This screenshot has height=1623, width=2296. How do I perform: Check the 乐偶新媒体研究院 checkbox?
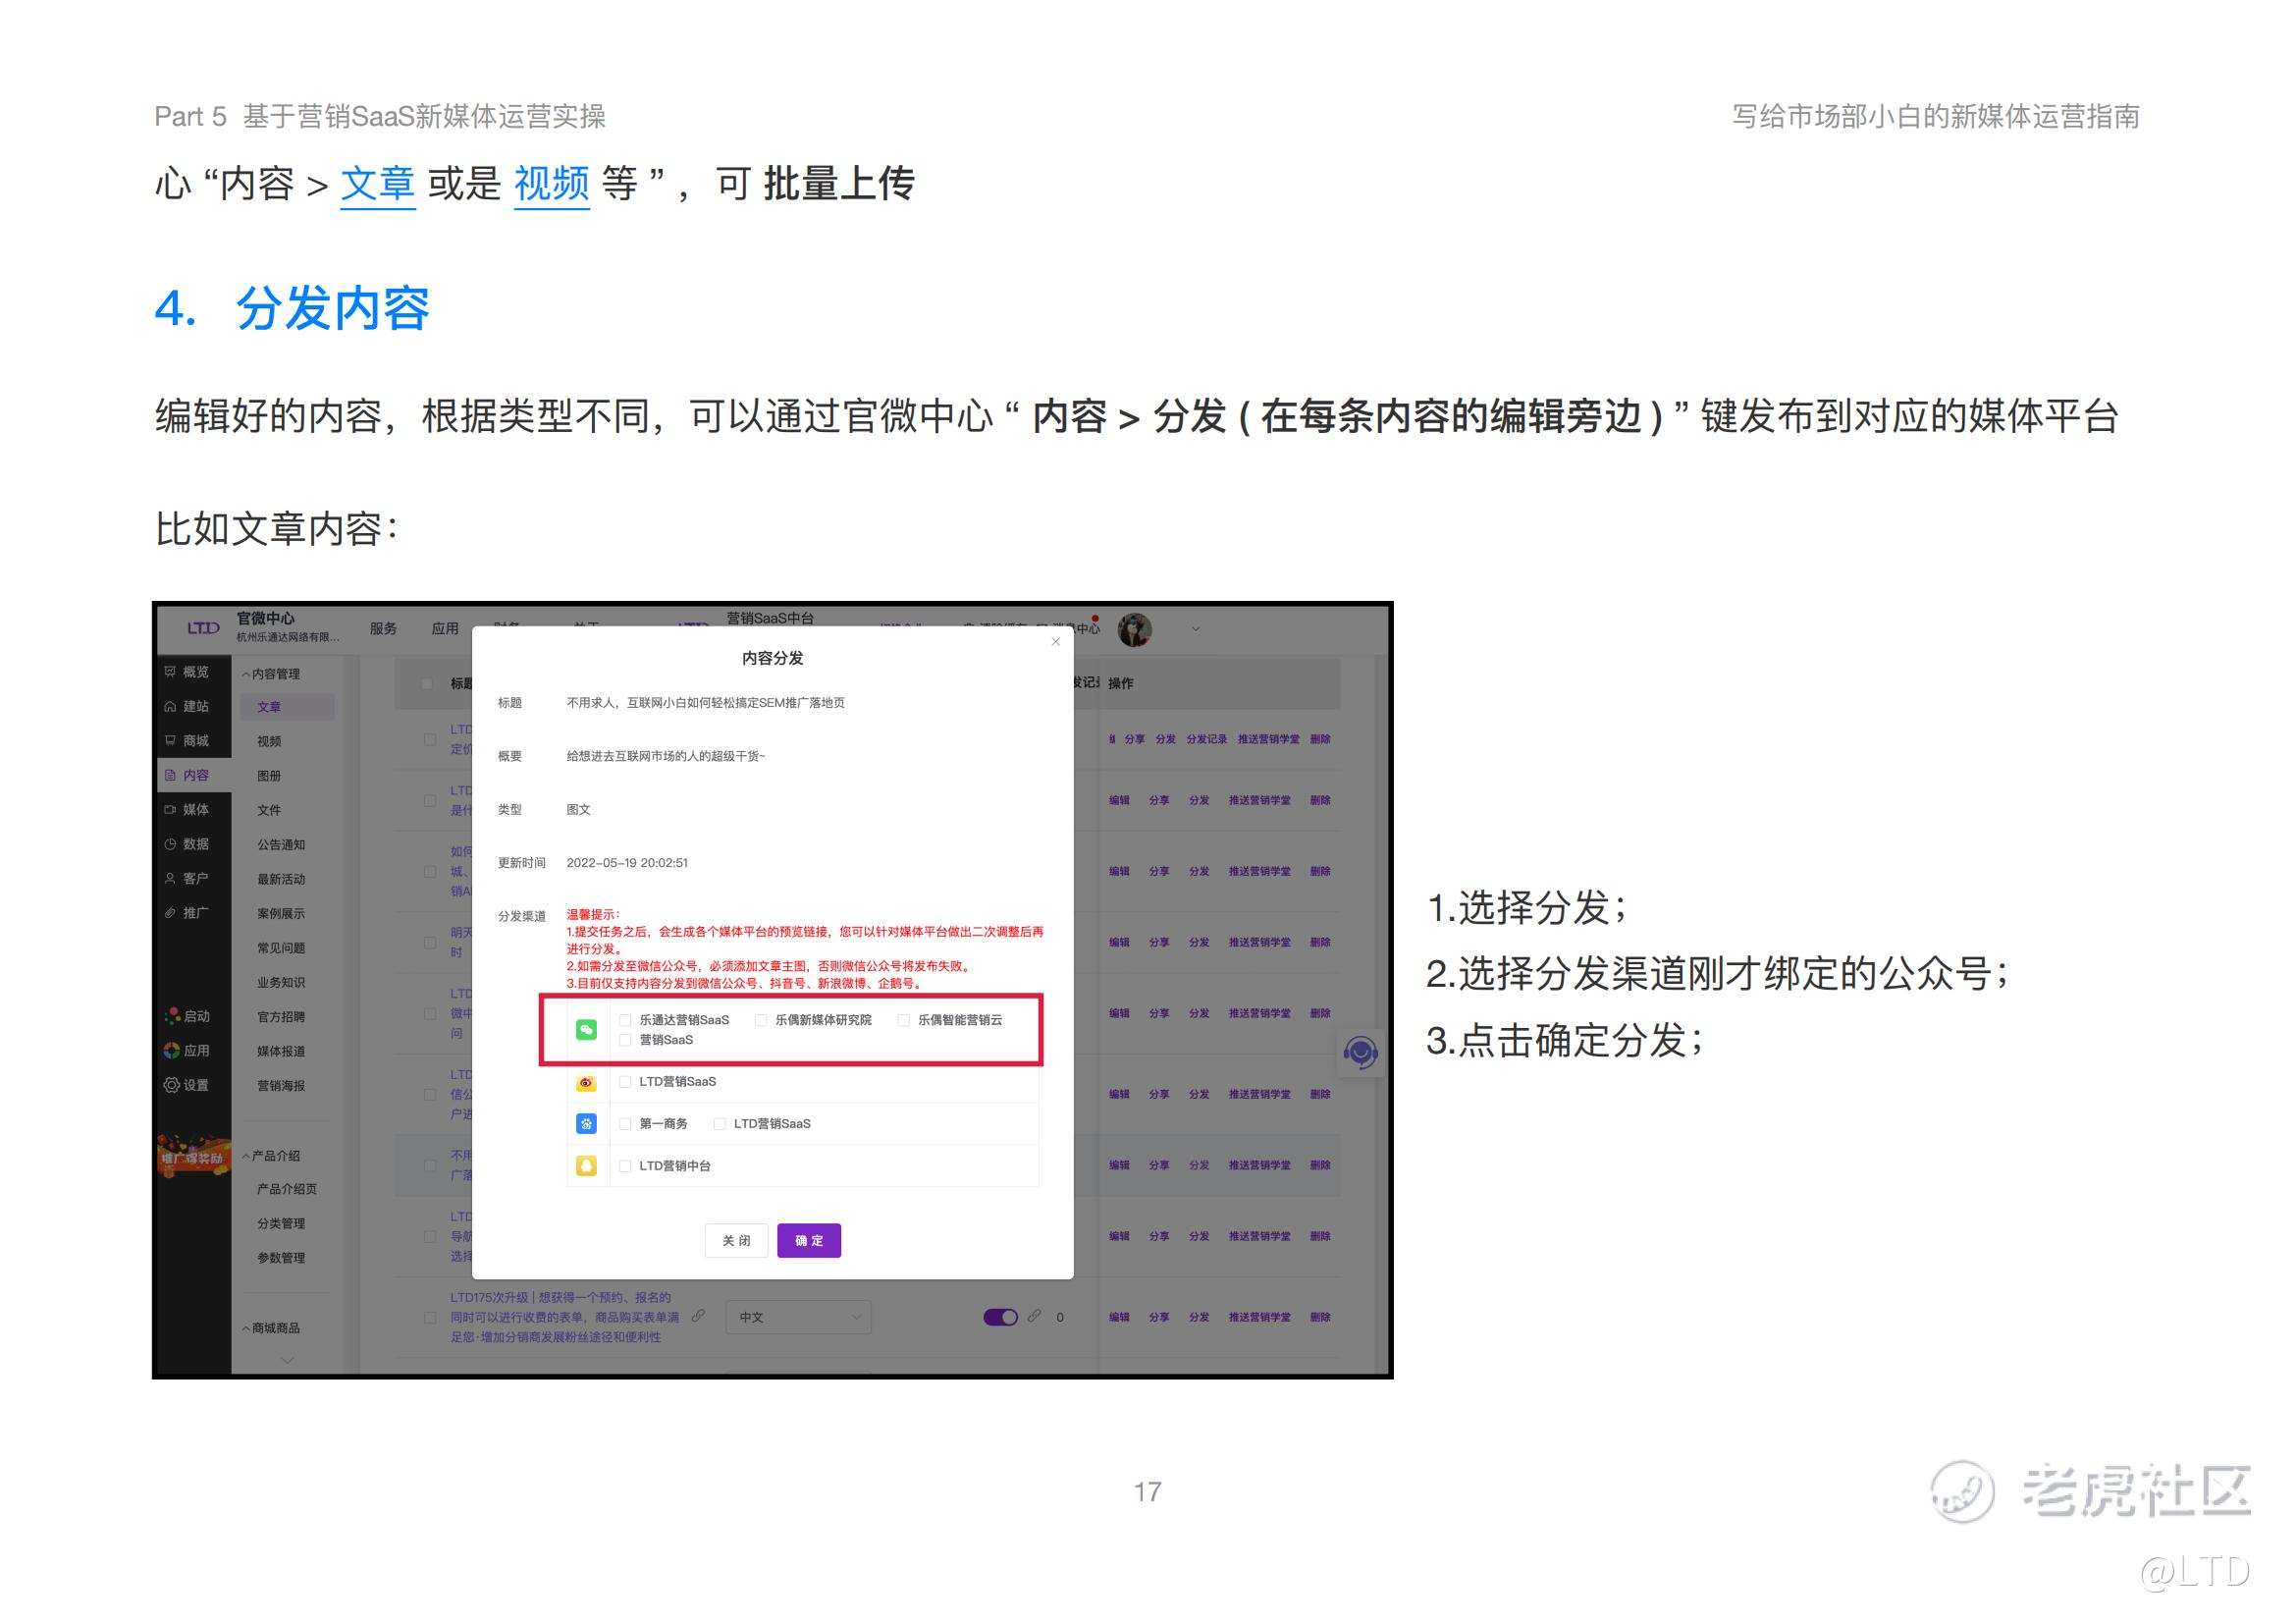pyautogui.click(x=761, y=1020)
